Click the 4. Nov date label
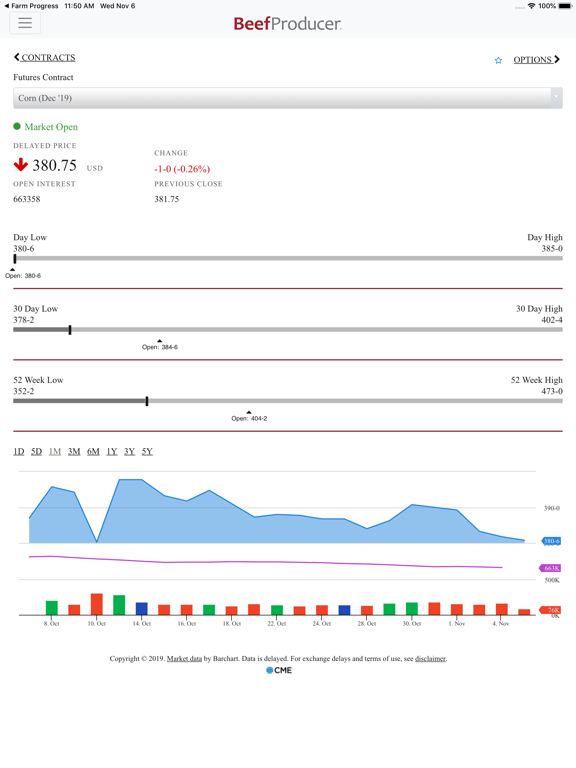Screen dimensions: 576x768 click(501, 624)
